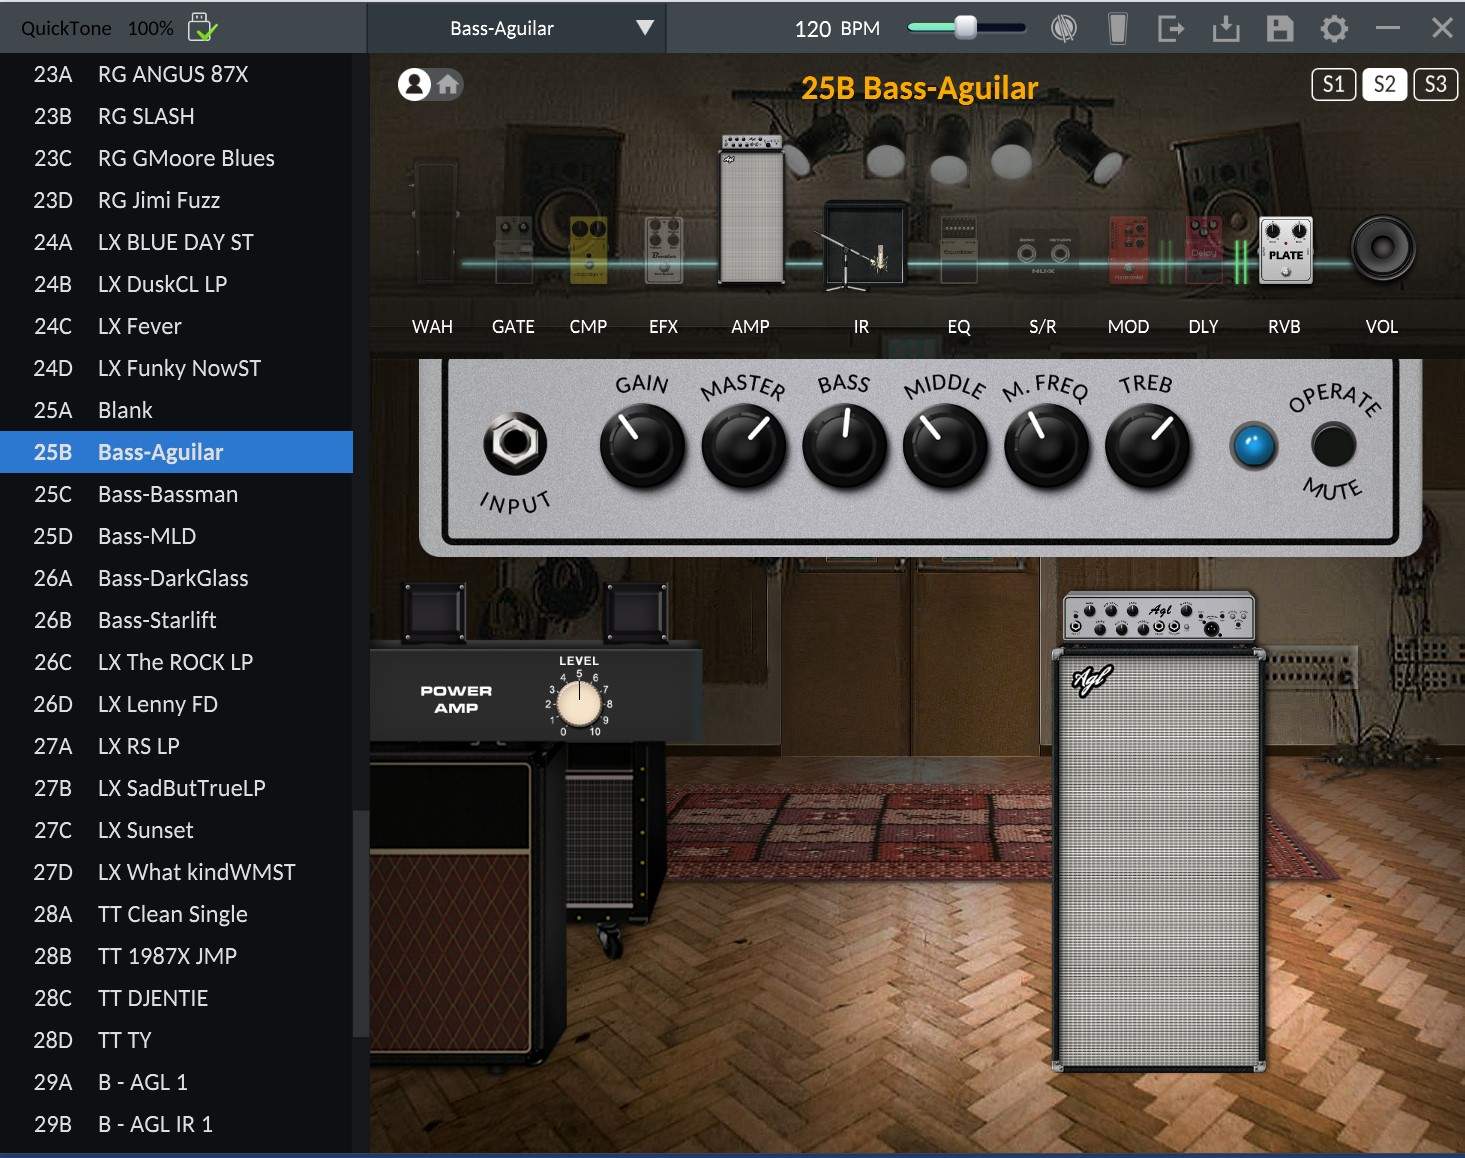
Task: Select the AMP stack in the signal chain
Action: 751,210
